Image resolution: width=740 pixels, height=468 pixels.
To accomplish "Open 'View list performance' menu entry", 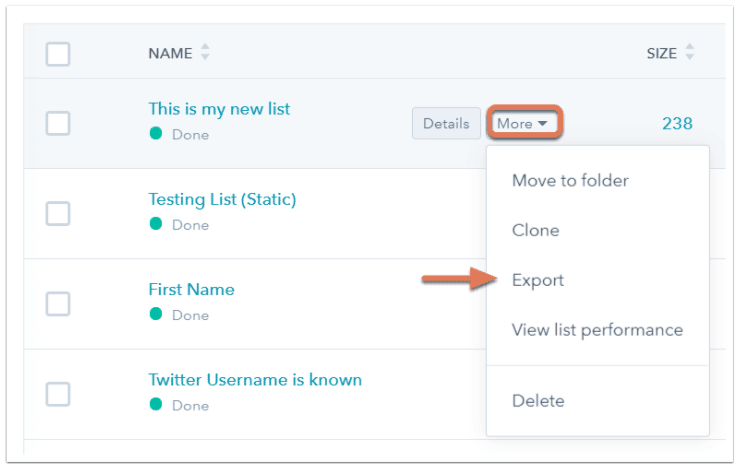I will 597,330.
